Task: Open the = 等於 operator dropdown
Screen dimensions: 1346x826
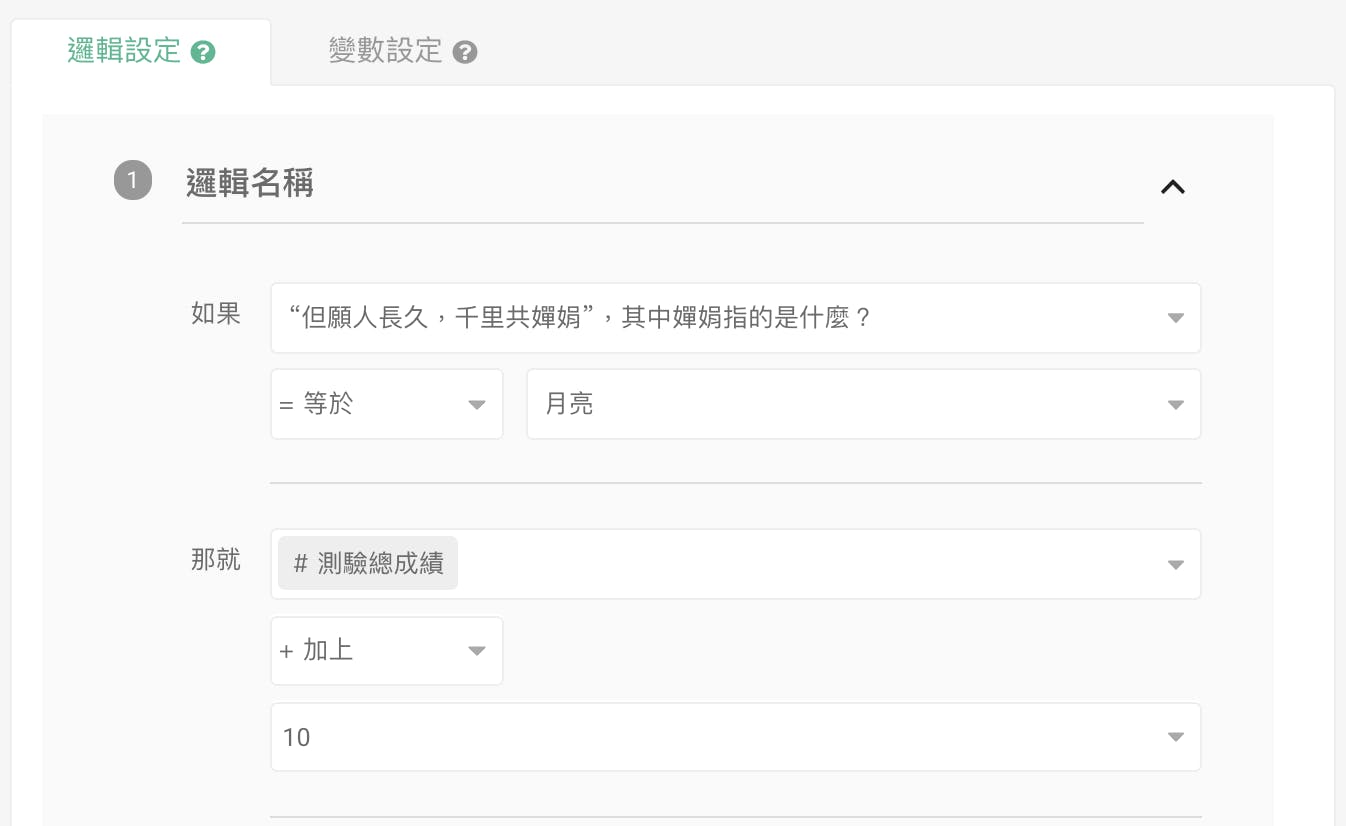Action: pos(386,404)
